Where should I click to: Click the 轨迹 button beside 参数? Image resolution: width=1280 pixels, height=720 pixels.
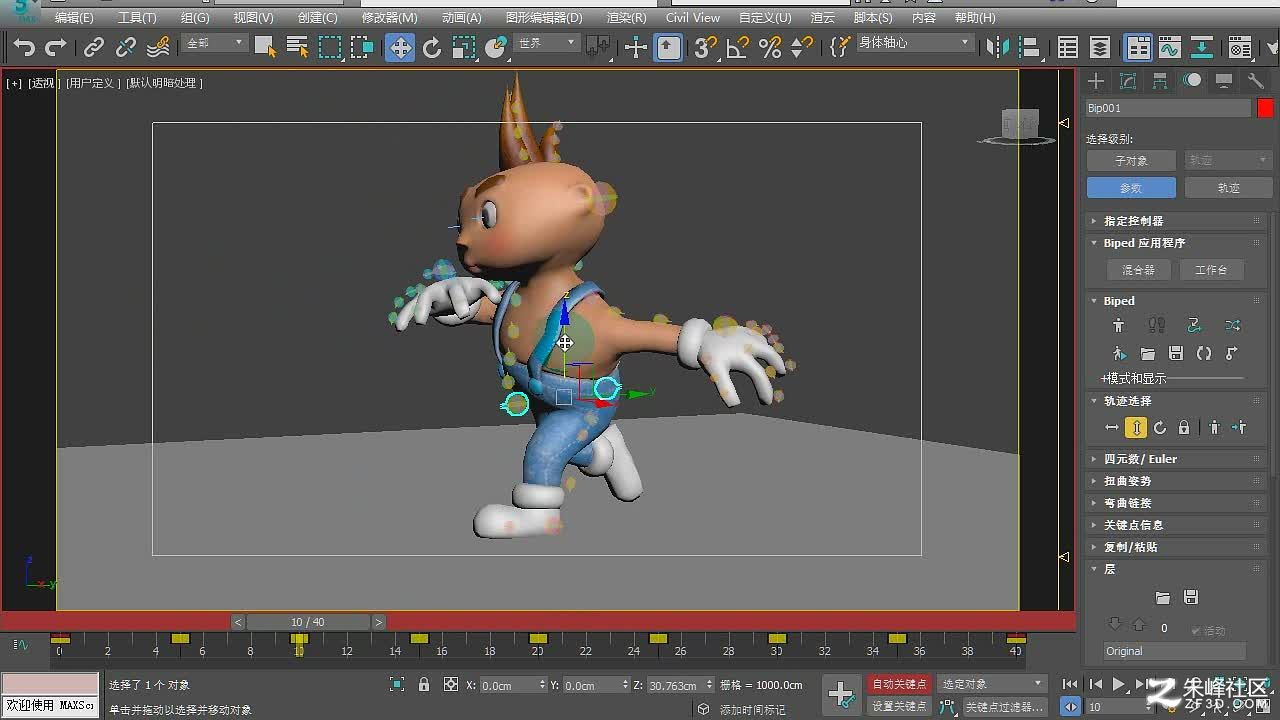pyautogui.click(x=1228, y=188)
